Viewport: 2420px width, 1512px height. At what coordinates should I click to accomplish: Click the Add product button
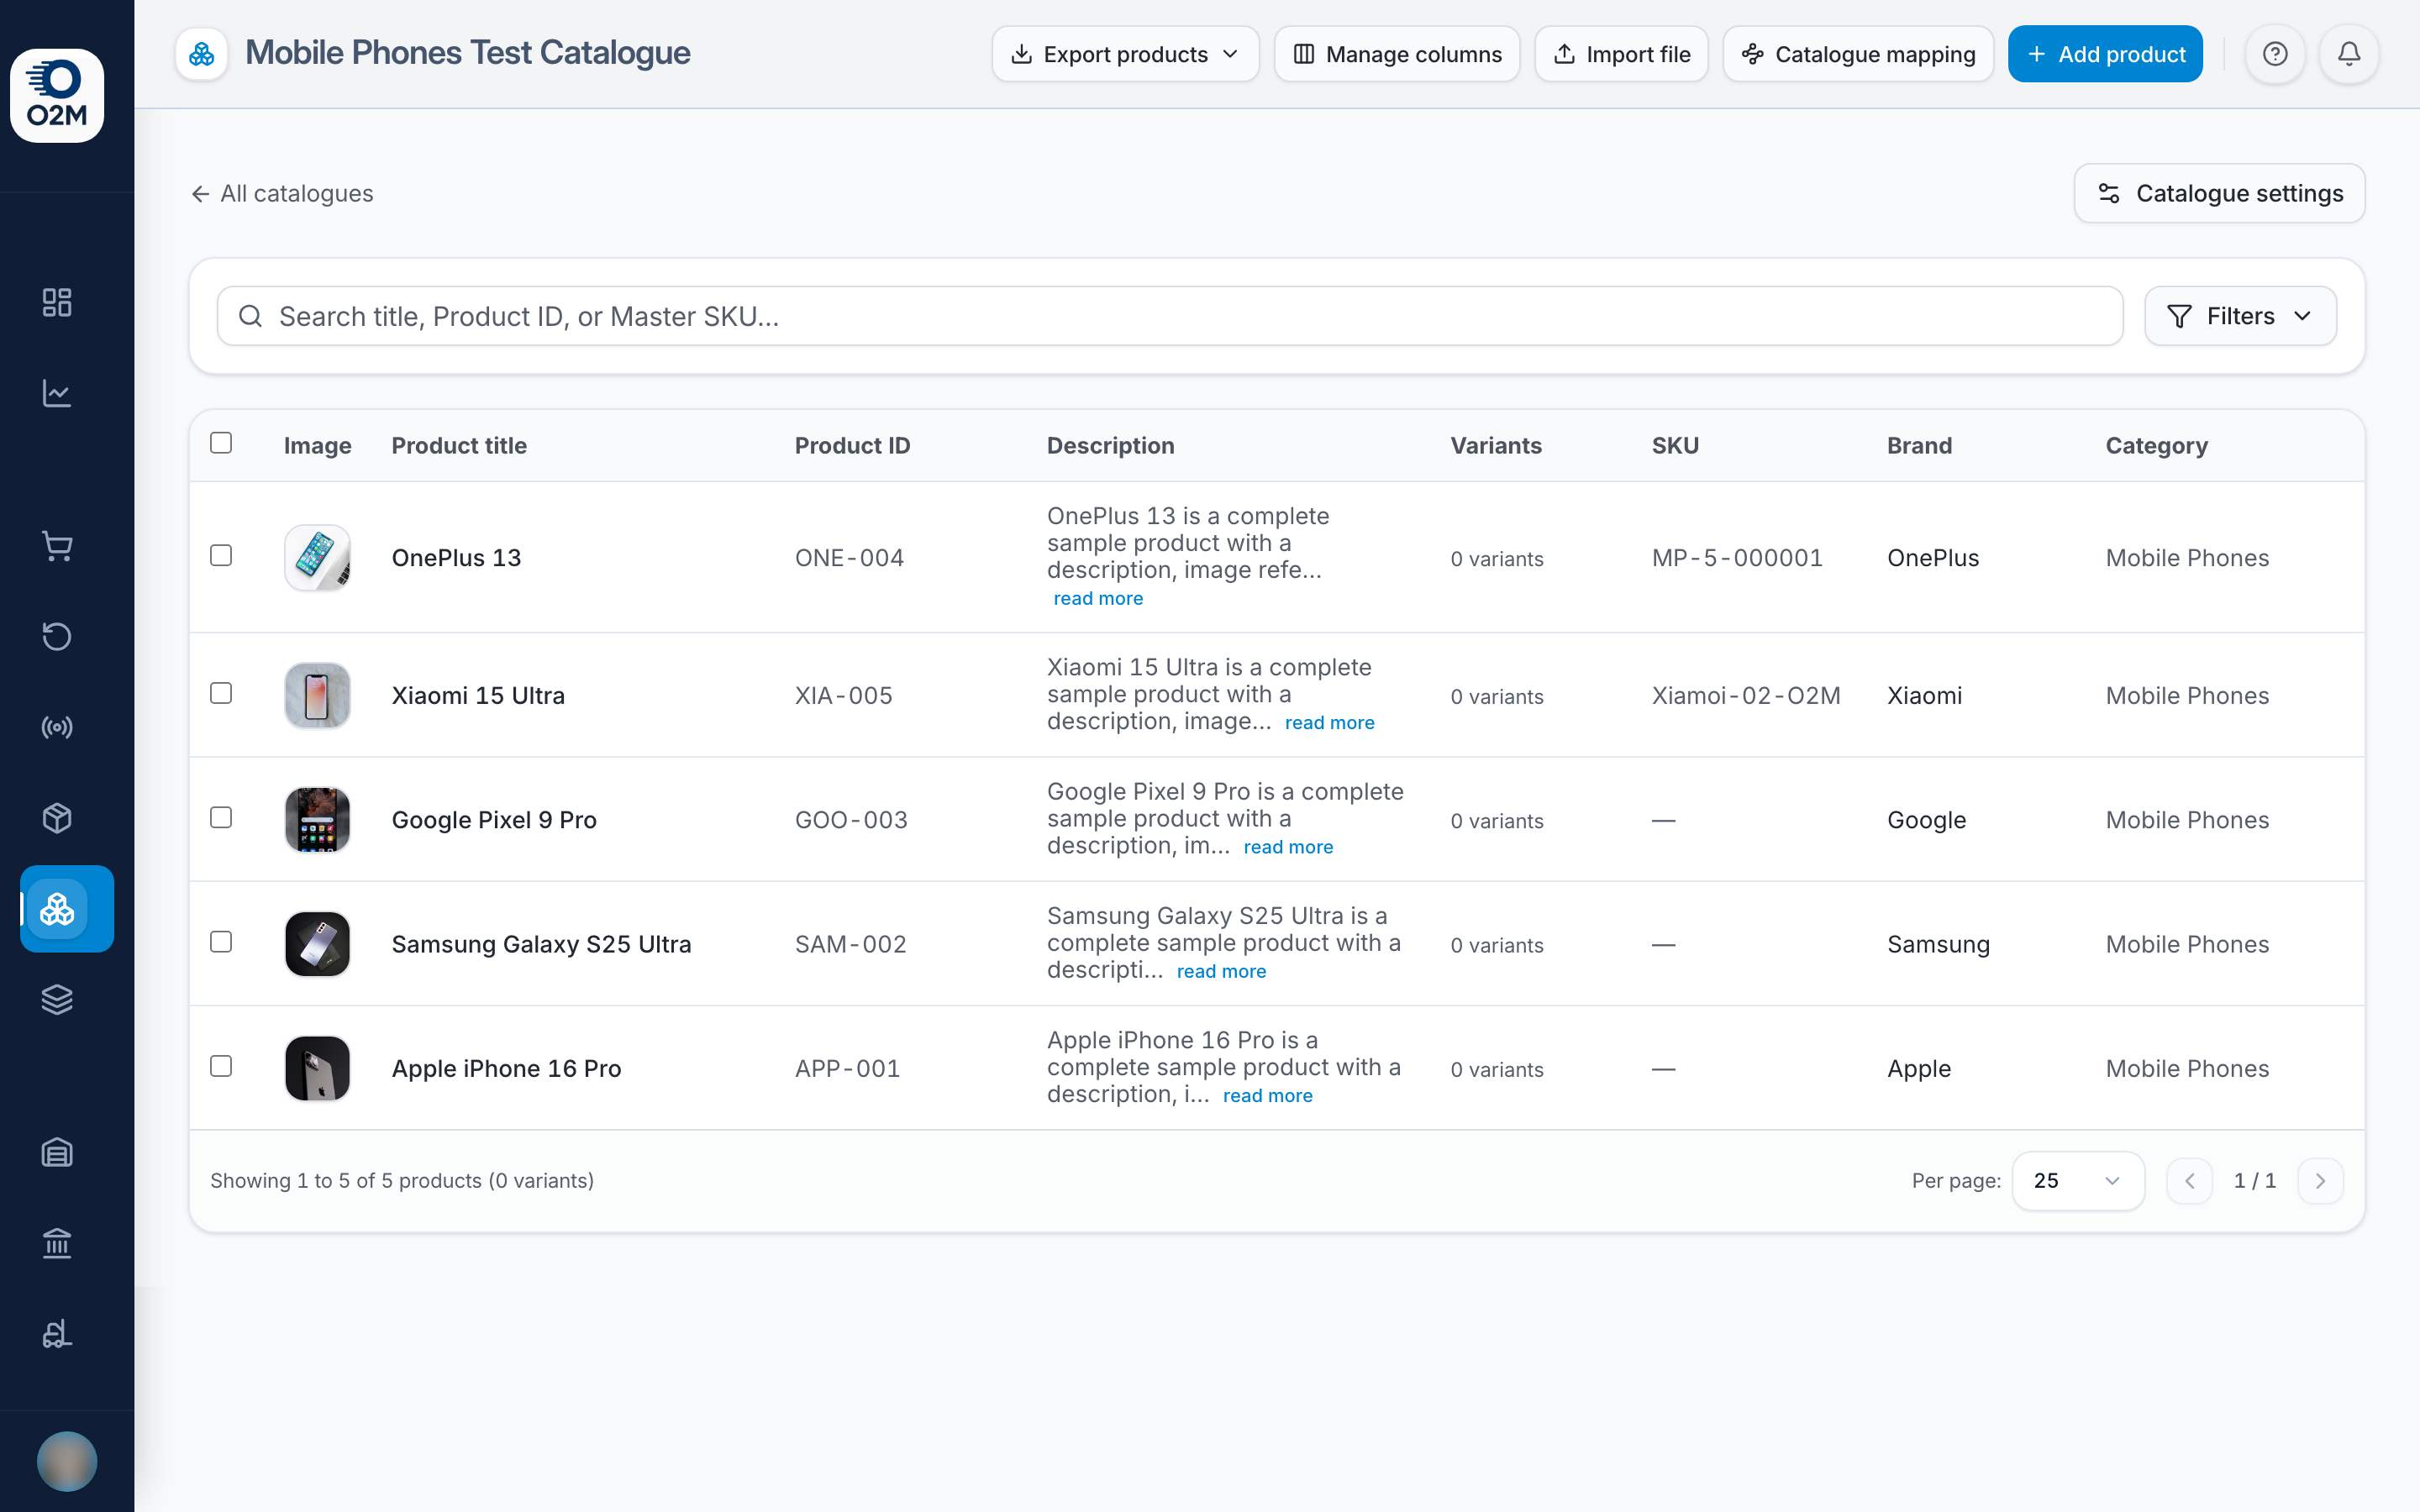click(x=2105, y=54)
